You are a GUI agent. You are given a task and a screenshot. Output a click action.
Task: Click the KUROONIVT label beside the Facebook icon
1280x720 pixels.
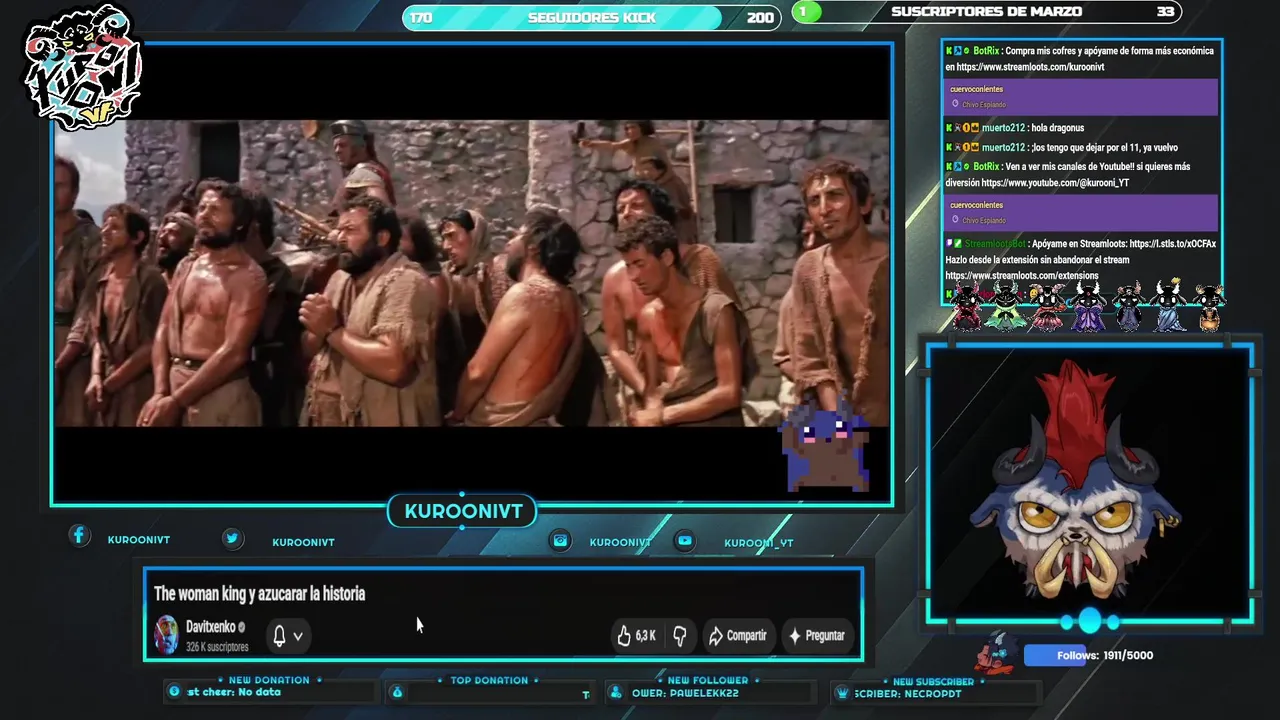[x=139, y=540]
